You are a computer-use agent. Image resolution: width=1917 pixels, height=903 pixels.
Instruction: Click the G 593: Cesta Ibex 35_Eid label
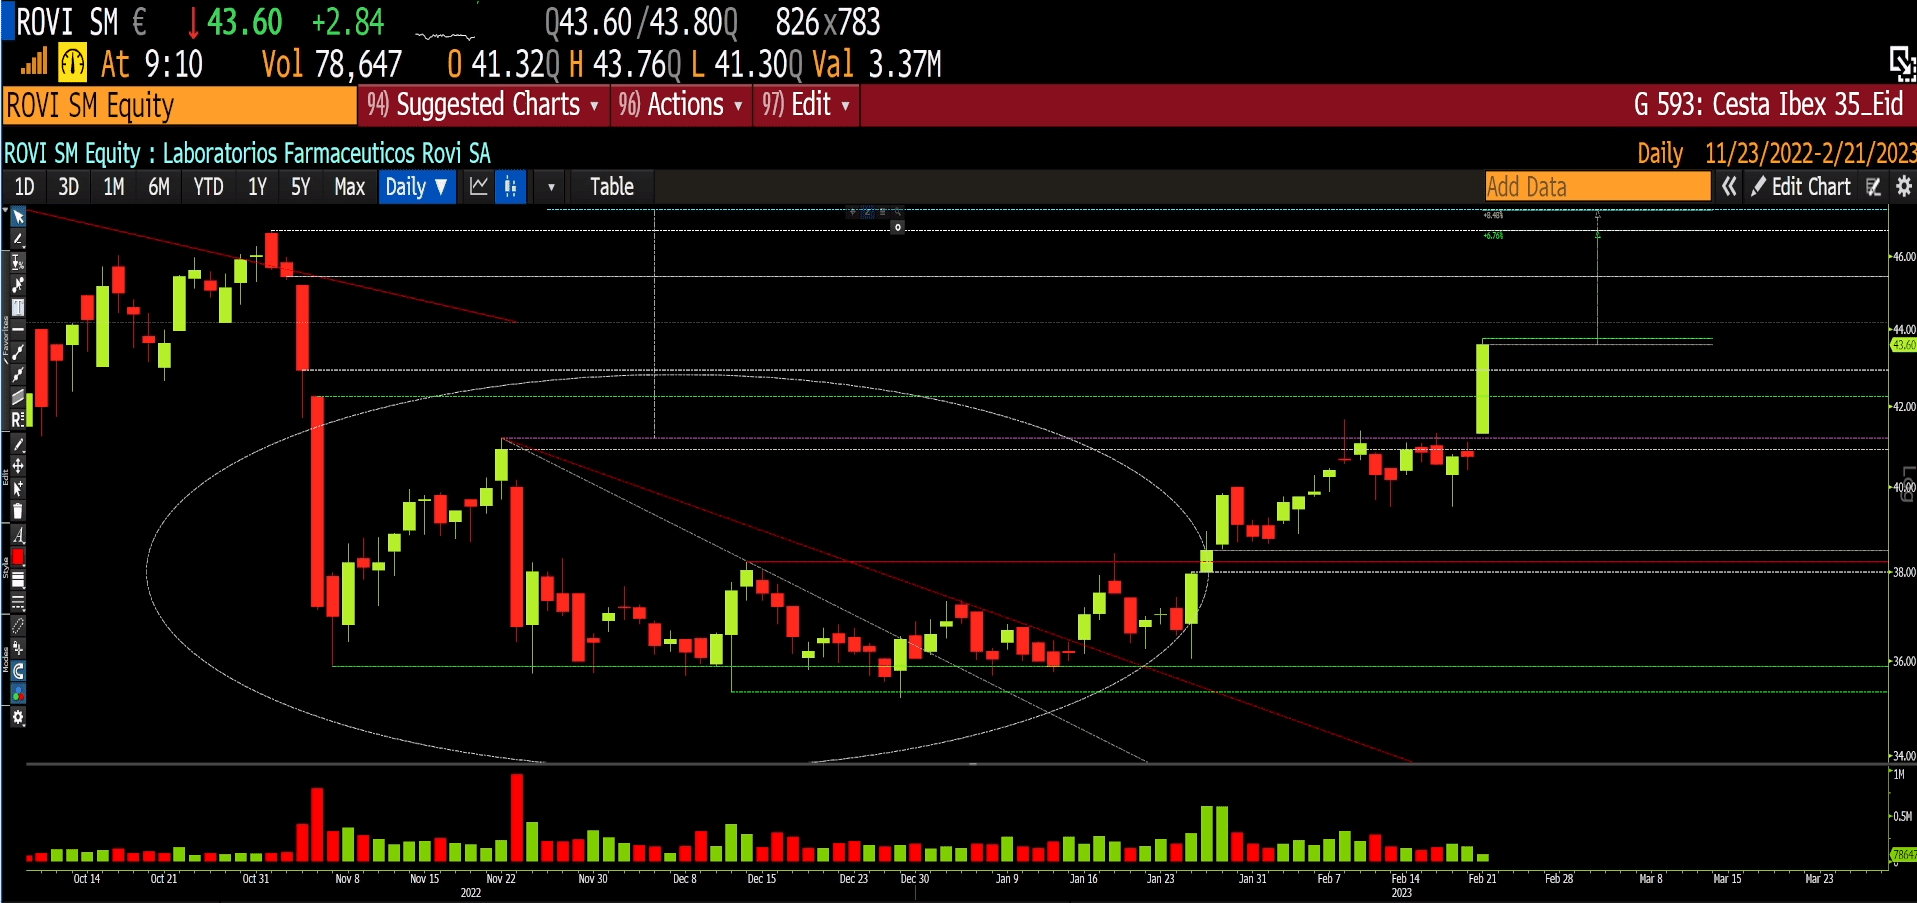tap(1768, 105)
